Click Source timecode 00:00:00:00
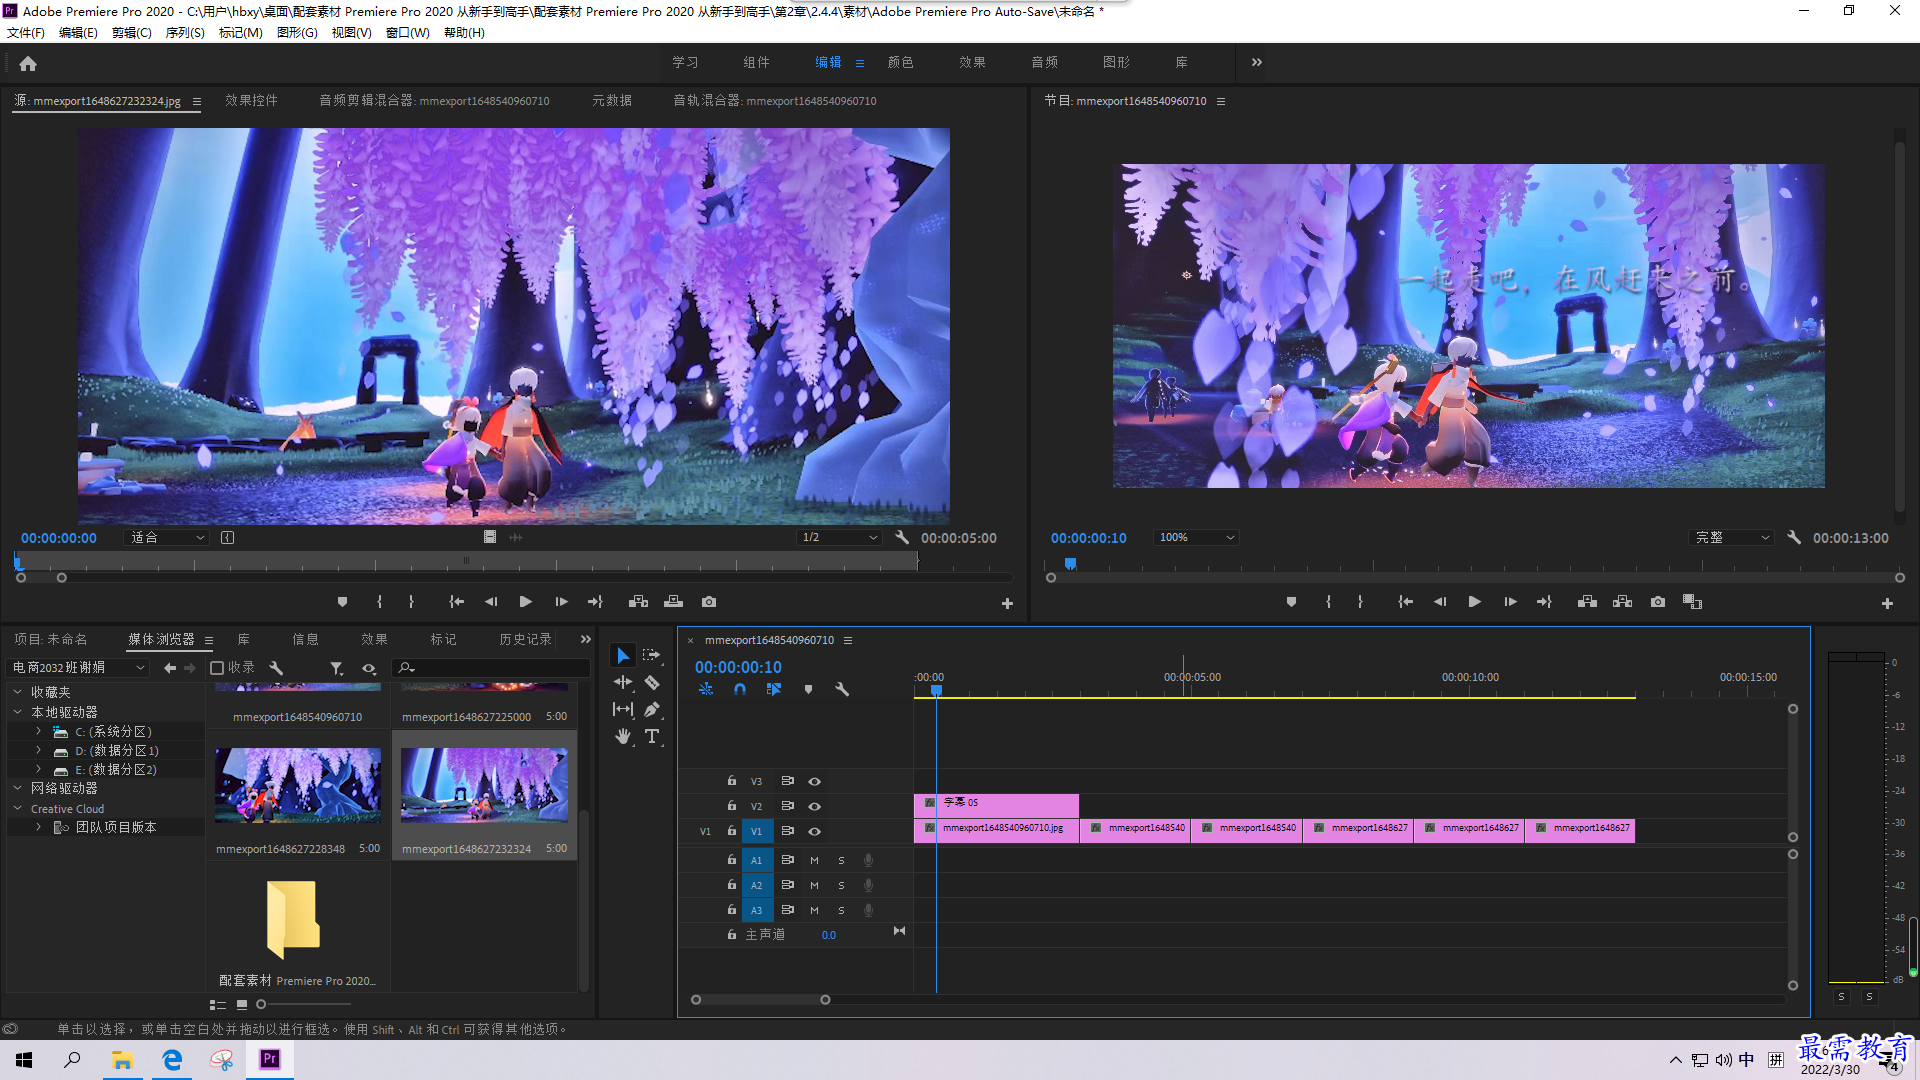This screenshot has width=1920, height=1080. point(59,537)
